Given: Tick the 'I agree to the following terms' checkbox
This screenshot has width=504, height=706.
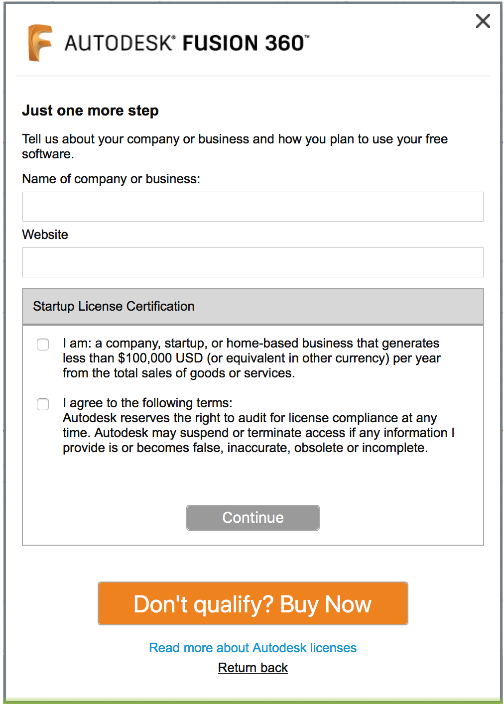Looking at the screenshot, I should tap(43, 404).
